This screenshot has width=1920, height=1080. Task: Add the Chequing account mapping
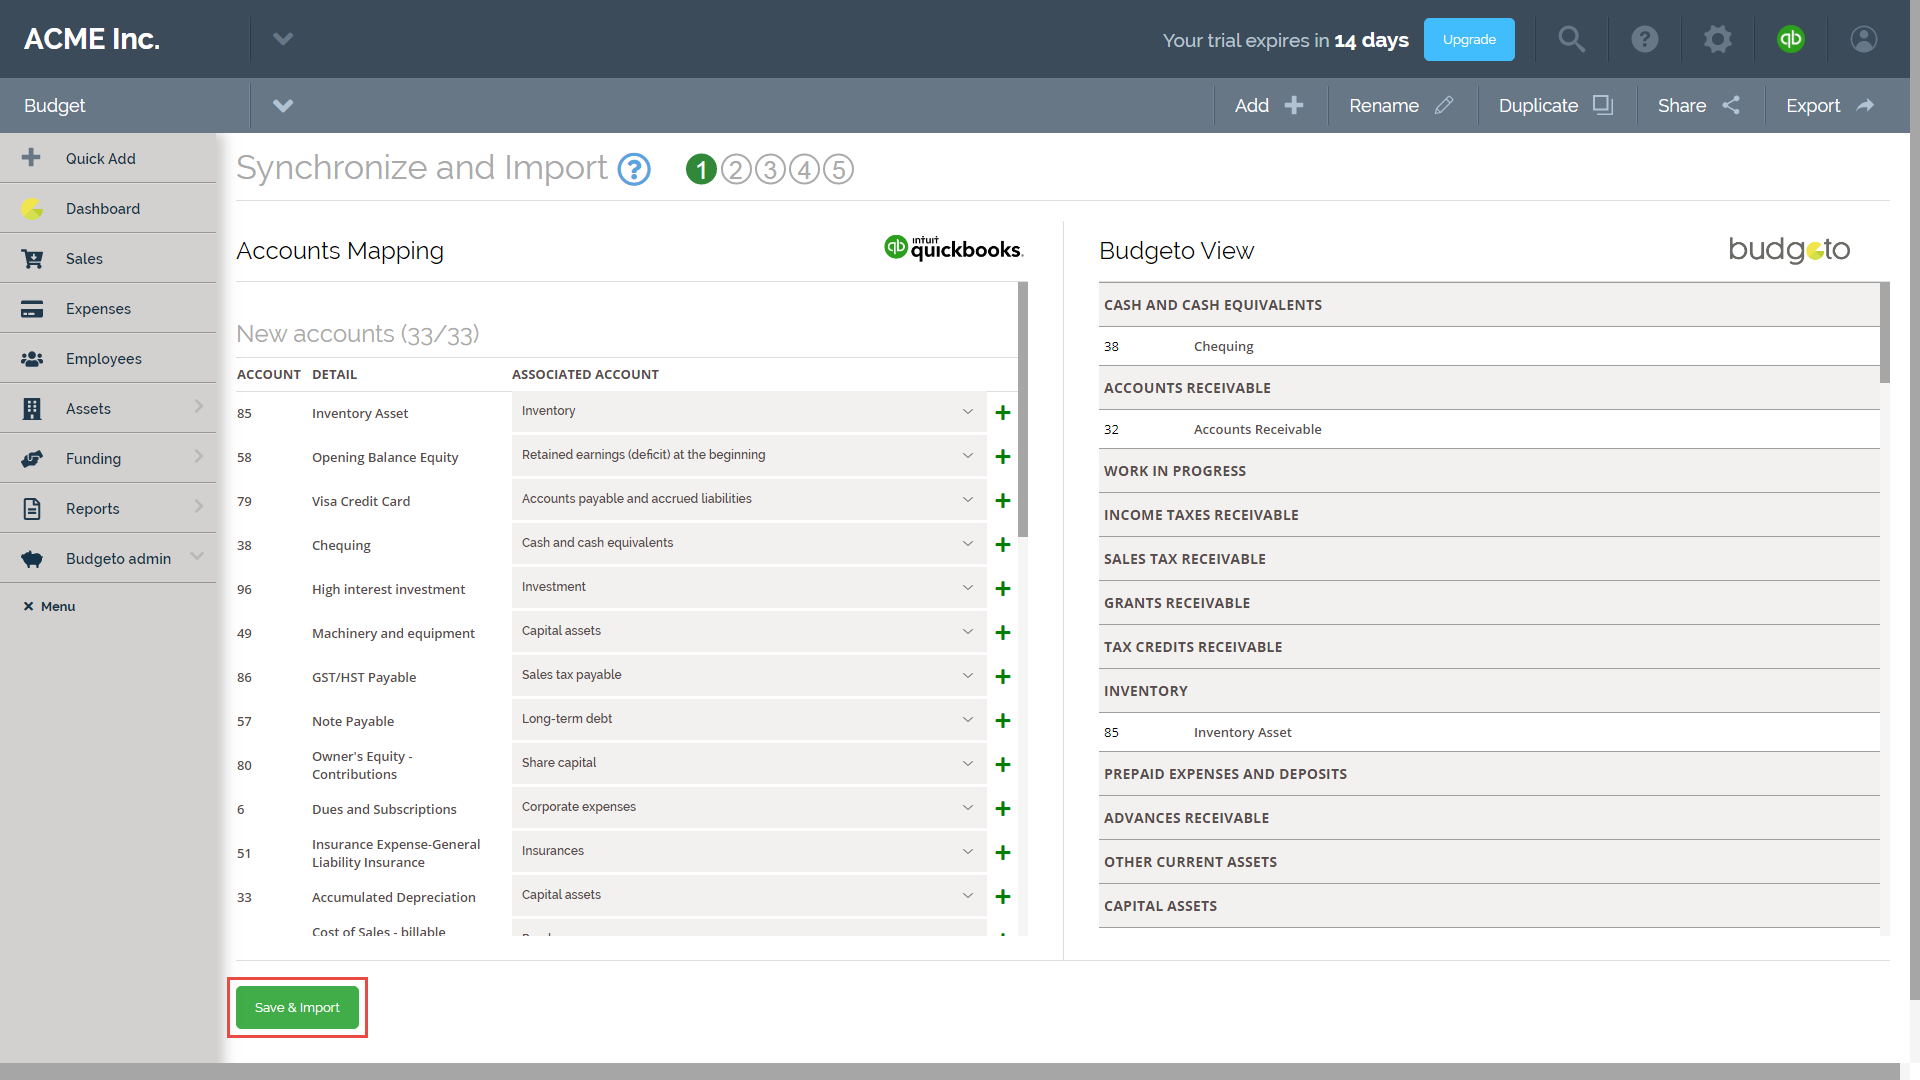(1003, 544)
